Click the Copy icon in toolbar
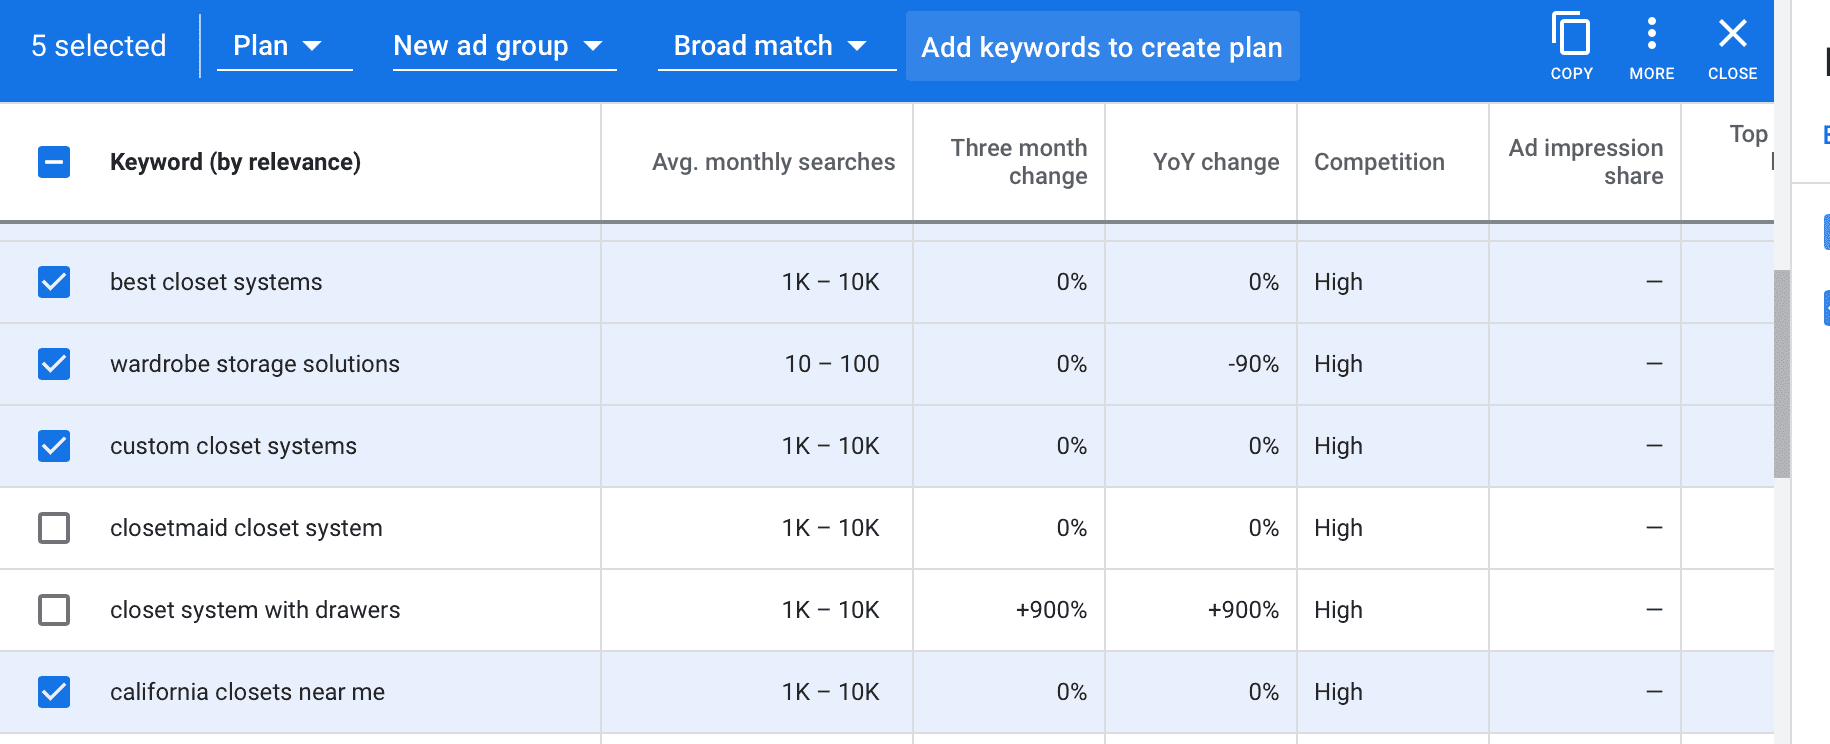The width and height of the screenshot is (1830, 744). tap(1571, 45)
